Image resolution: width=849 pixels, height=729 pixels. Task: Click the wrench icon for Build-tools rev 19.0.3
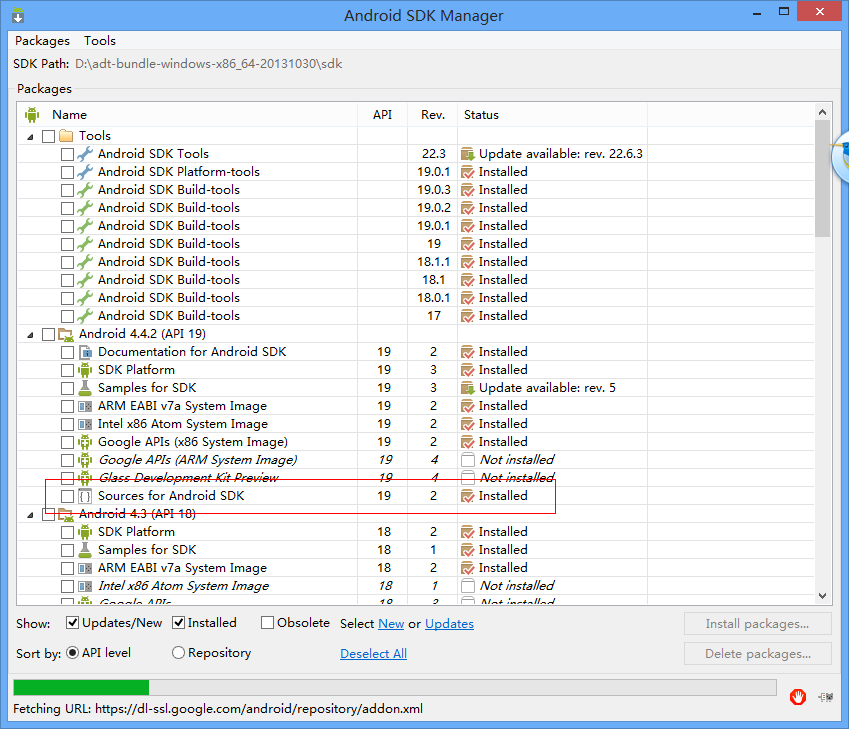point(84,190)
